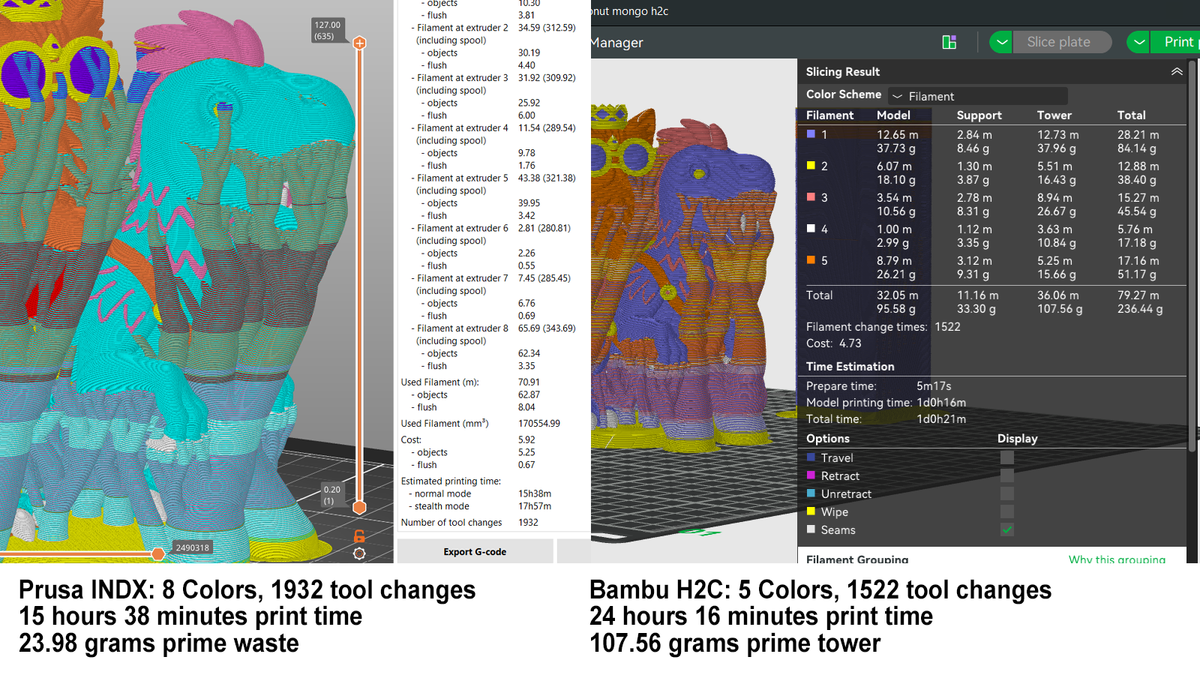Image resolution: width=1200 pixels, height=675 pixels.
Task: Open the Color Scheme Filament dropdown
Action: (x=977, y=96)
